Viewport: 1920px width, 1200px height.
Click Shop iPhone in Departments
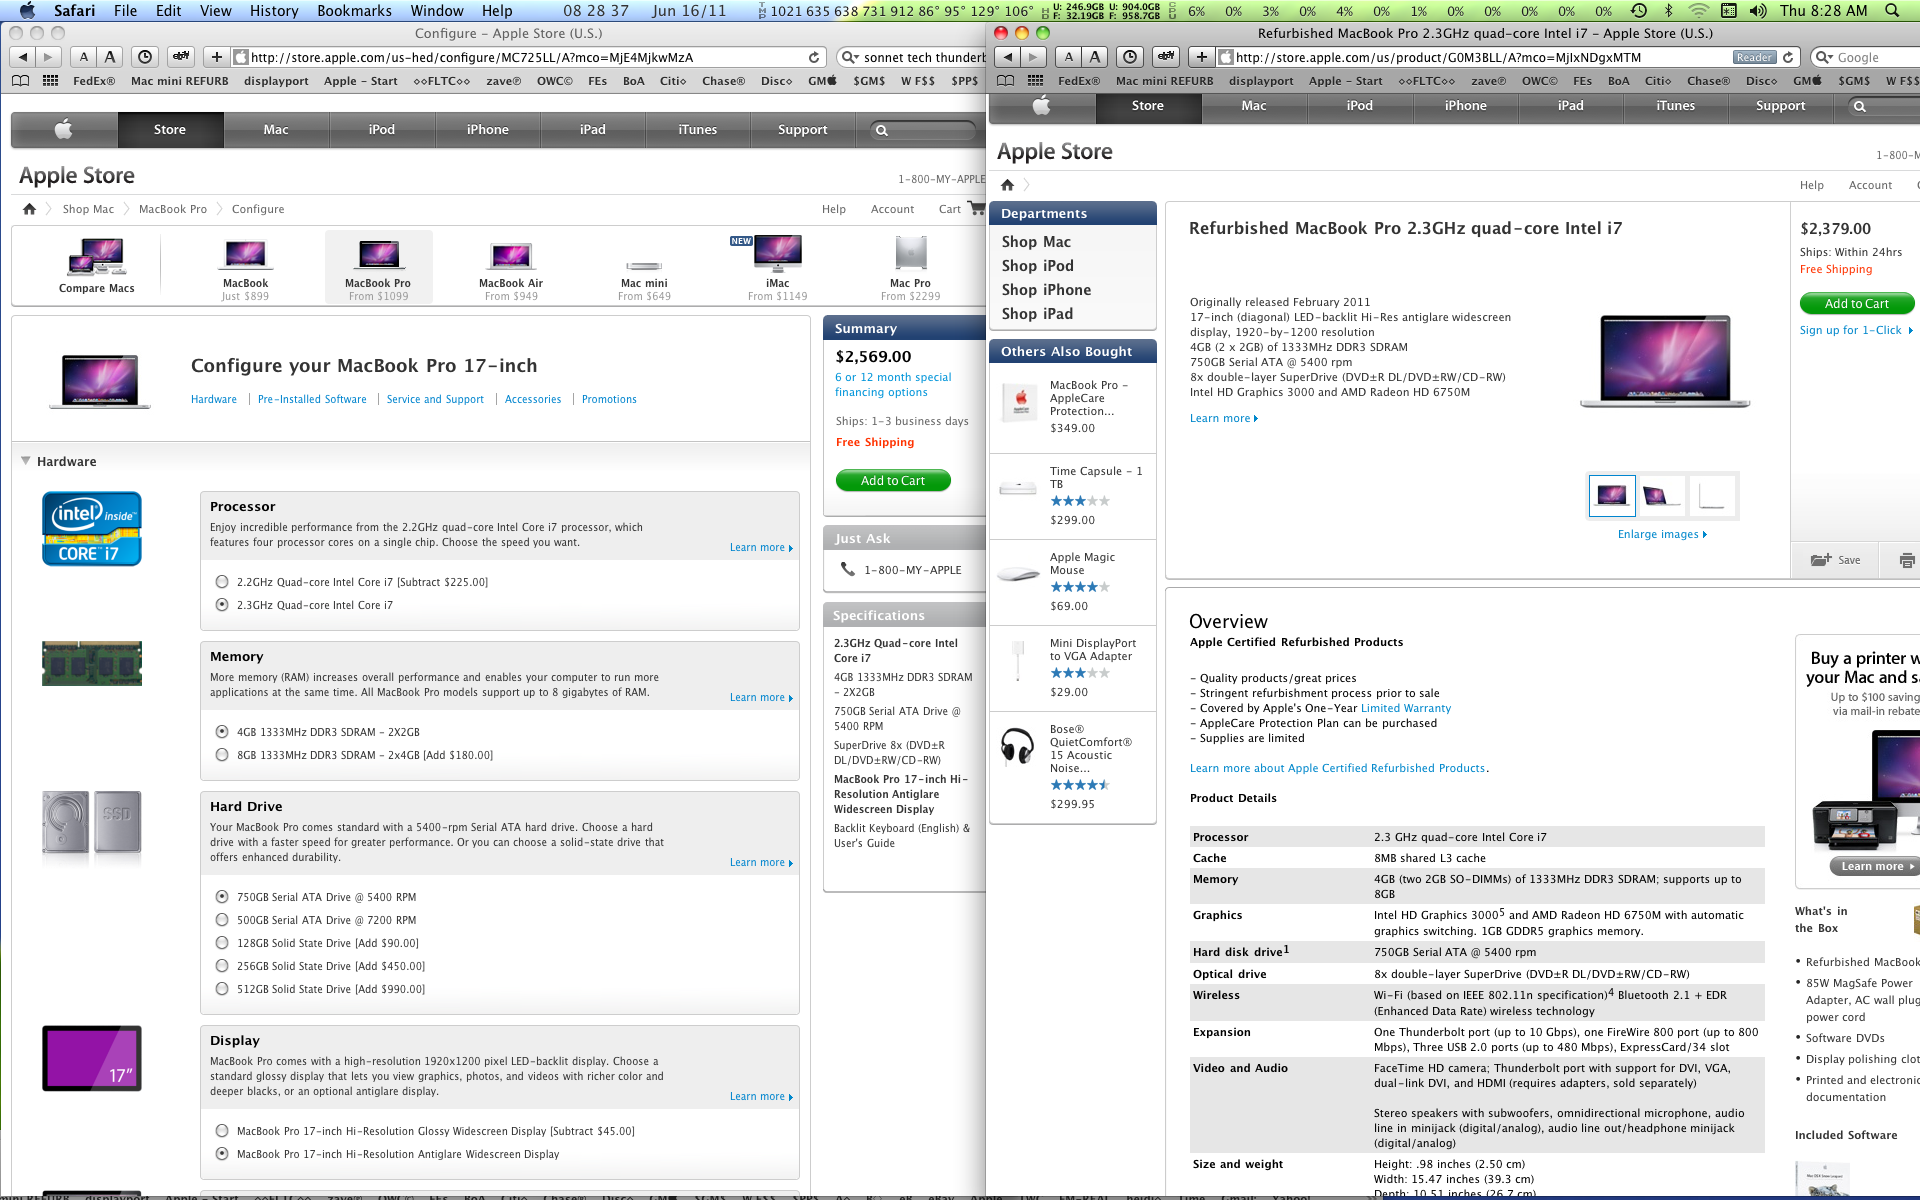1046,290
